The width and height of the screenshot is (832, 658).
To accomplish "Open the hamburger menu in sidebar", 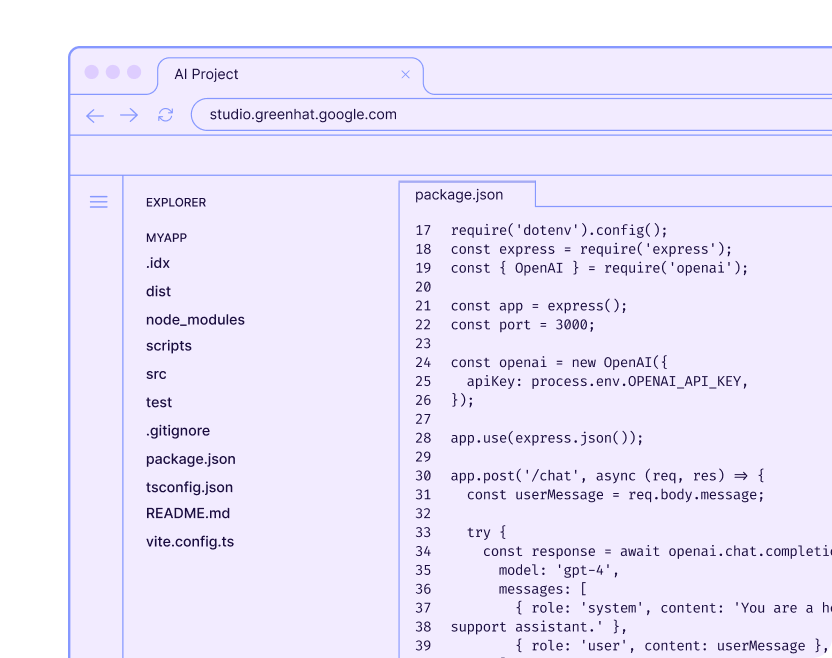I will coord(99,202).
